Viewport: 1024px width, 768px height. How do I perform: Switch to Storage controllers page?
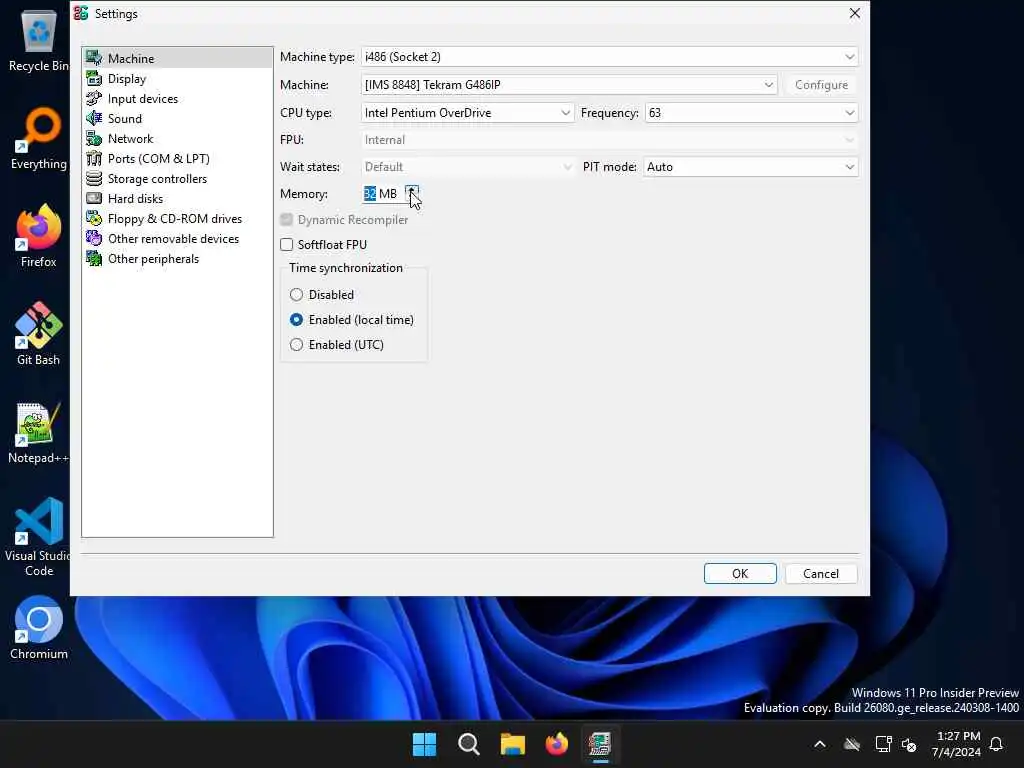point(157,178)
